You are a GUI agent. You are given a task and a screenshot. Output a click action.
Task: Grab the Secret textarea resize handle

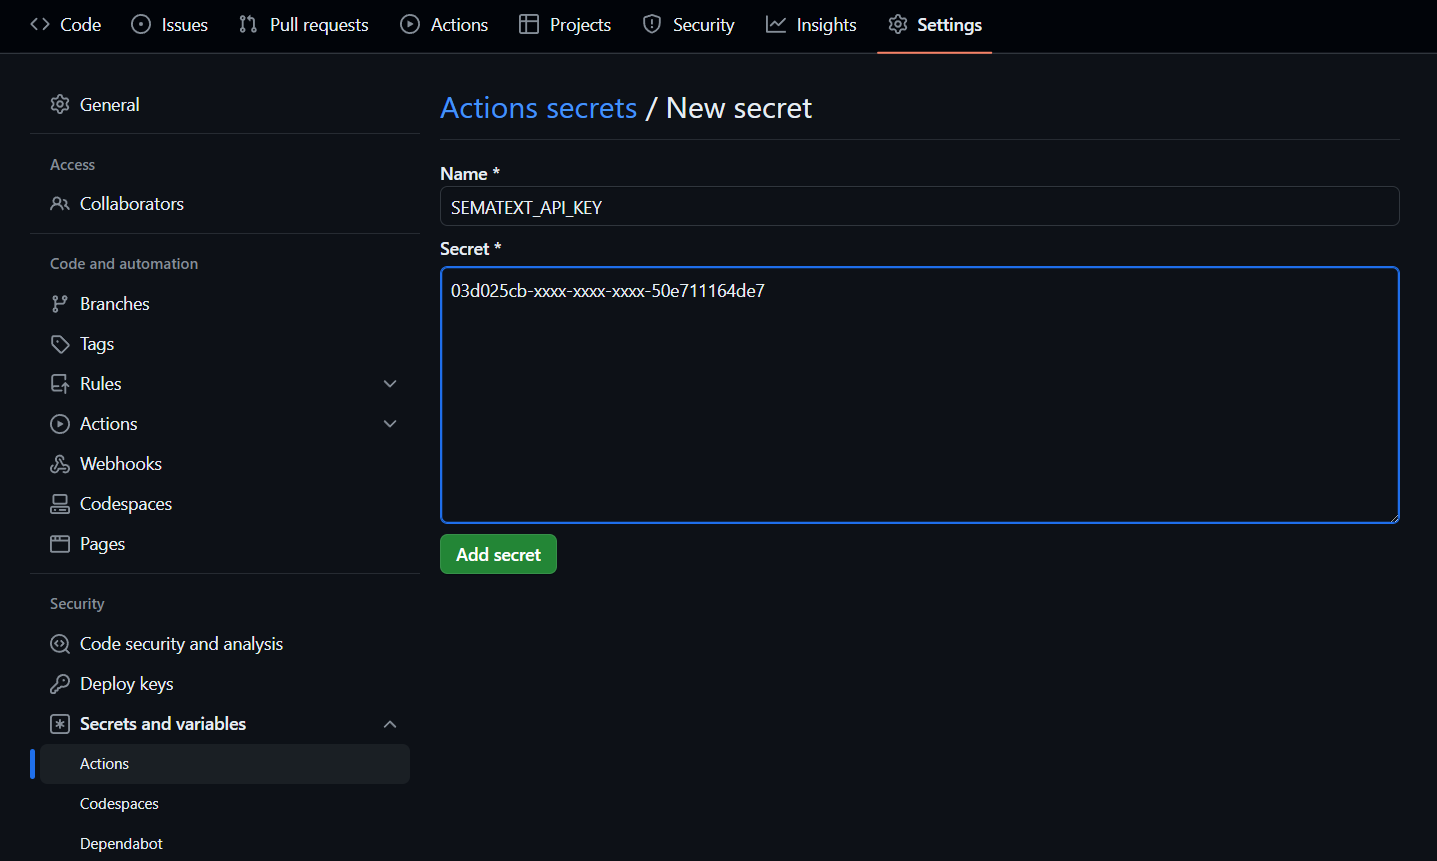(1393, 517)
